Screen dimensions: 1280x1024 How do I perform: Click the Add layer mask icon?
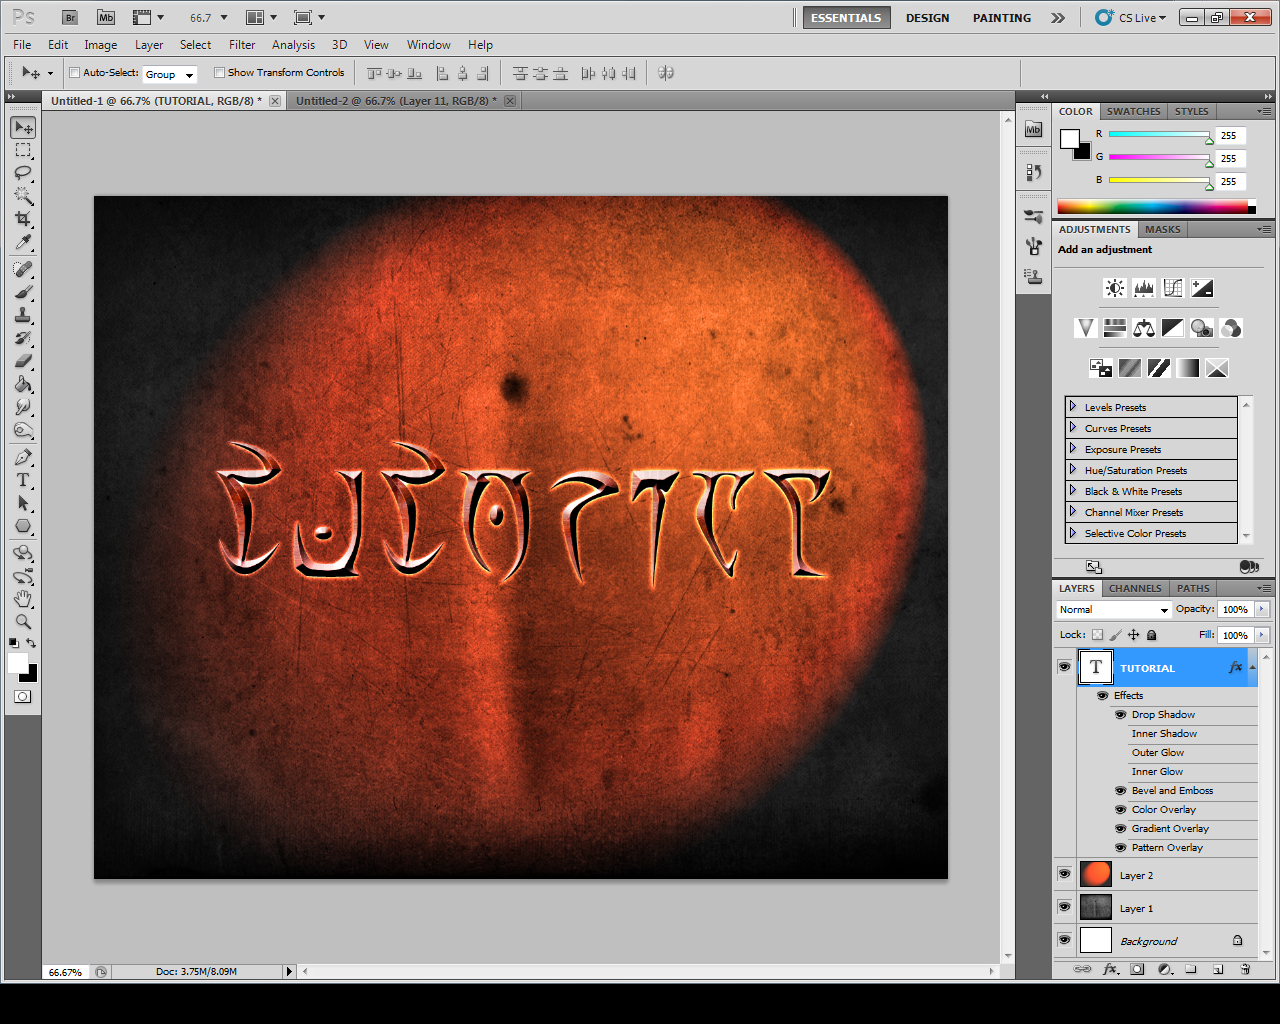pyautogui.click(x=1137, y=969)
